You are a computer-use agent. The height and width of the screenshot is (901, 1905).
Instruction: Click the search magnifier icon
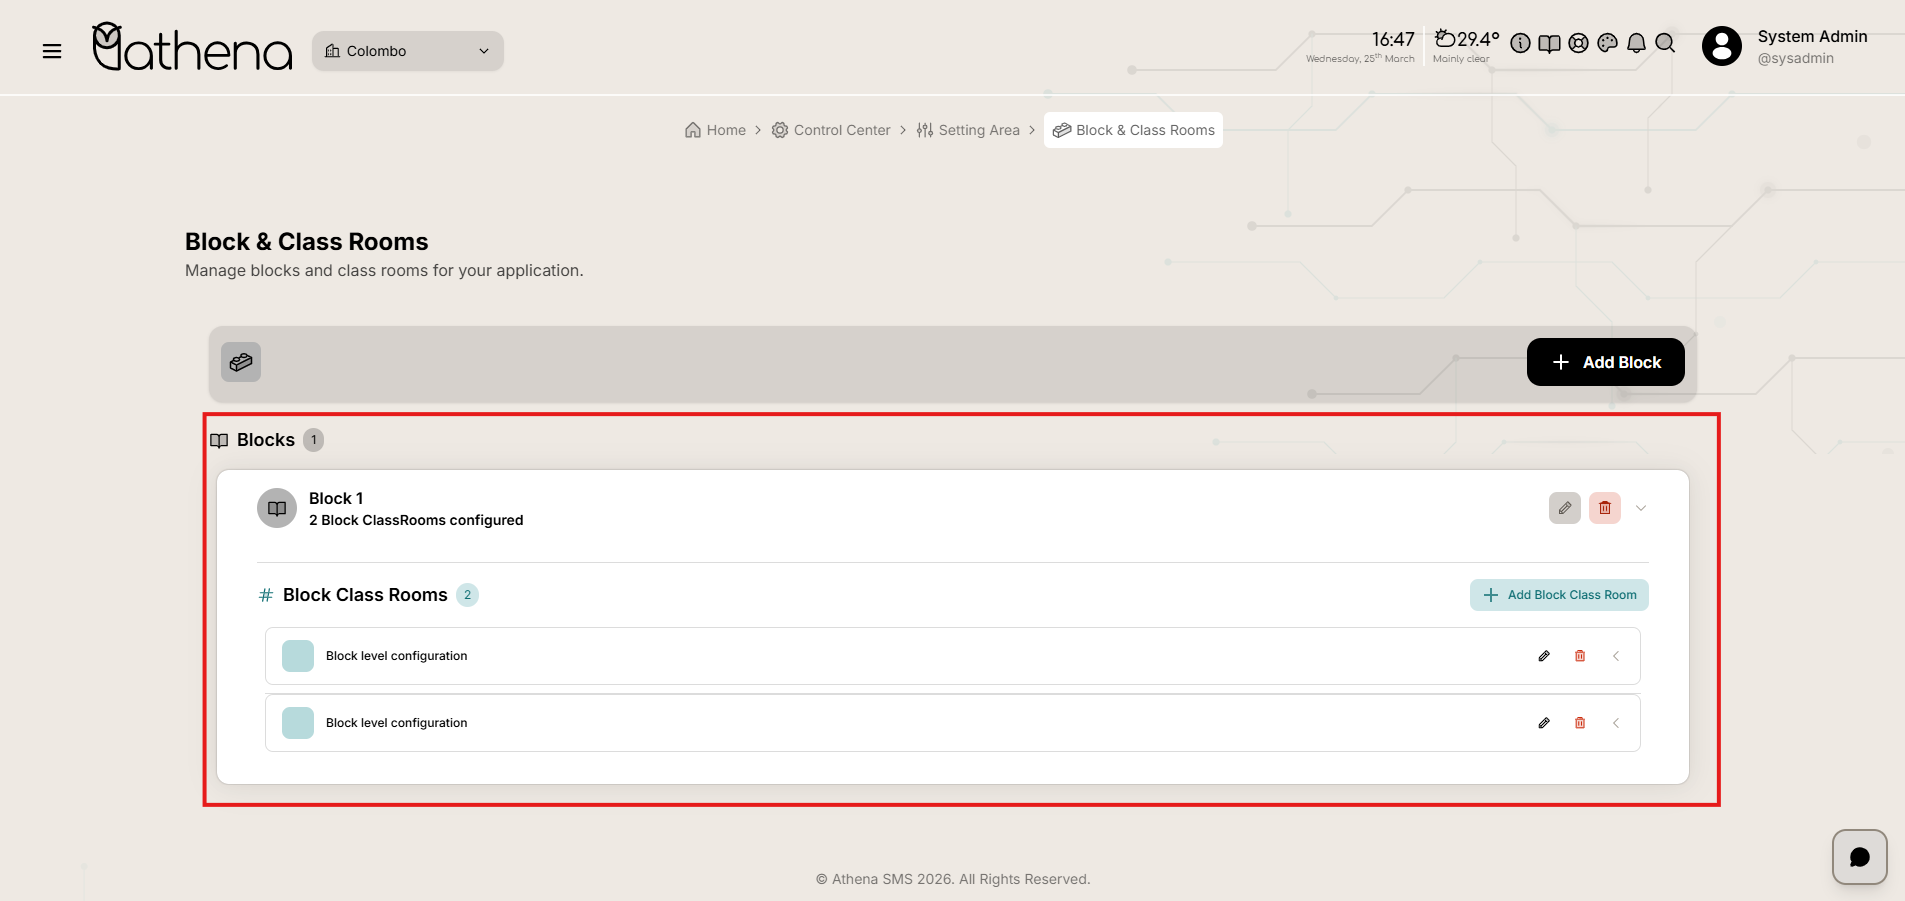(x=1665, y=43)
